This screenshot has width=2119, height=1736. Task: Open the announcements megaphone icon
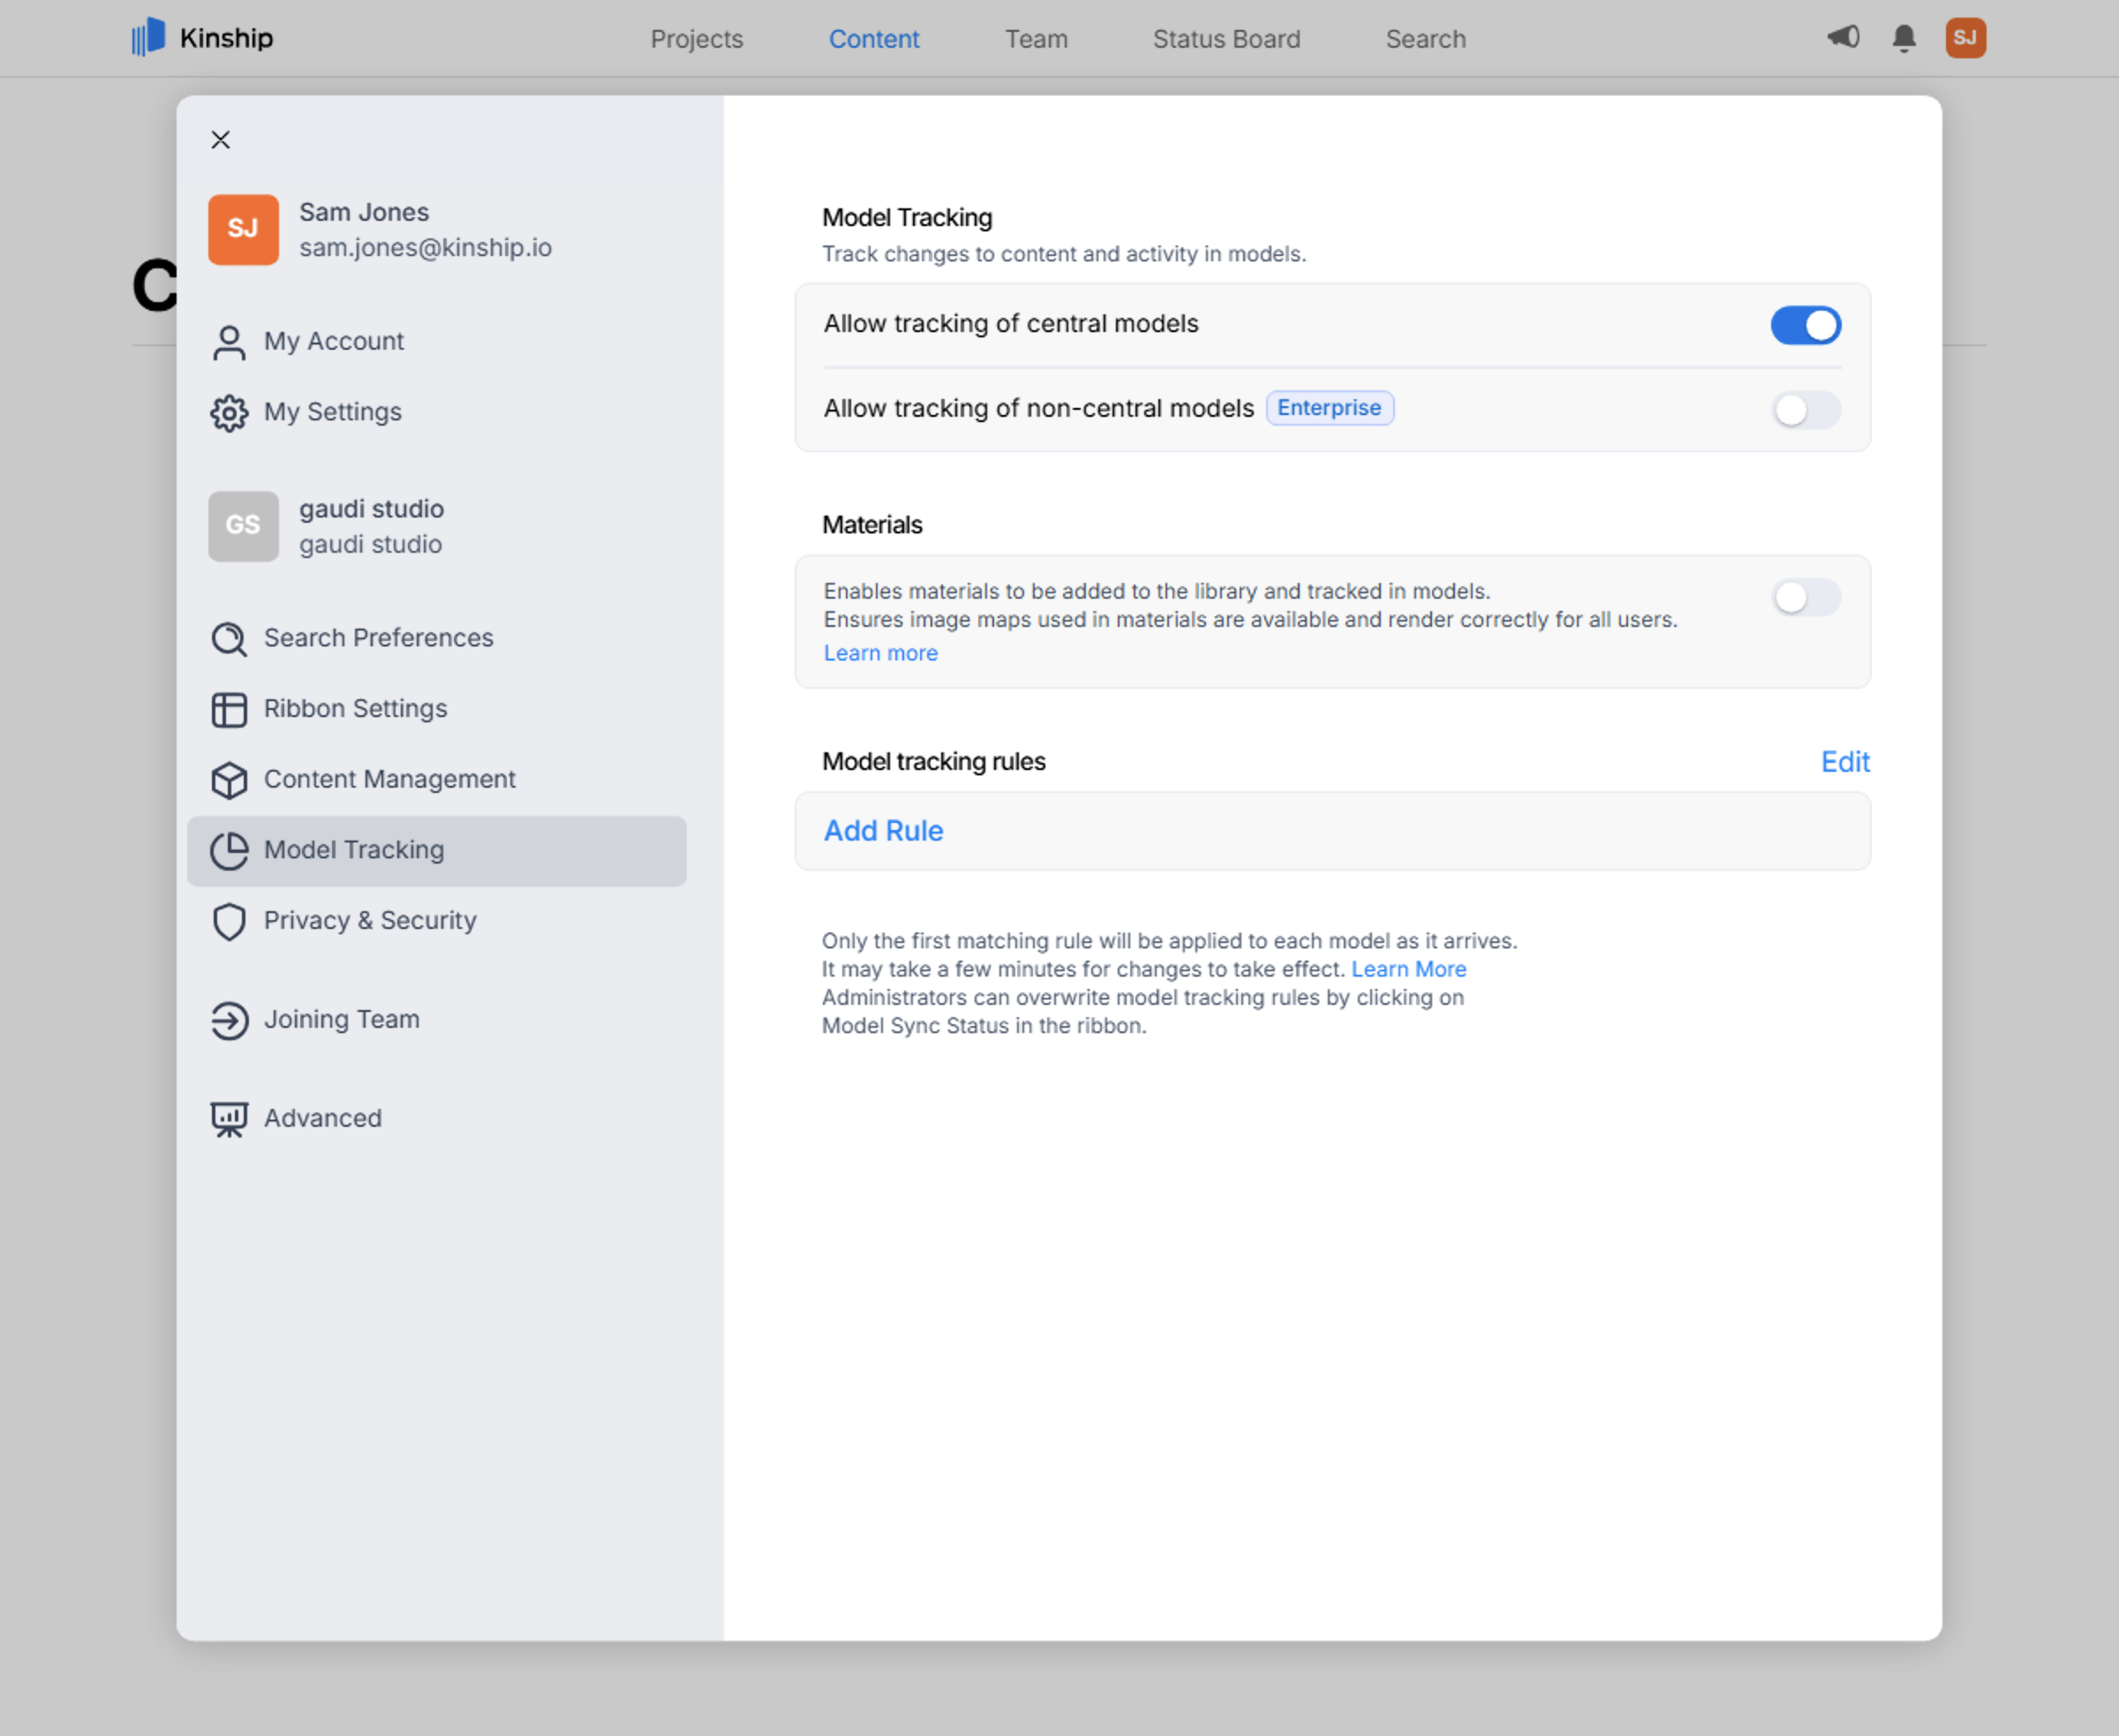[1844, 38]
